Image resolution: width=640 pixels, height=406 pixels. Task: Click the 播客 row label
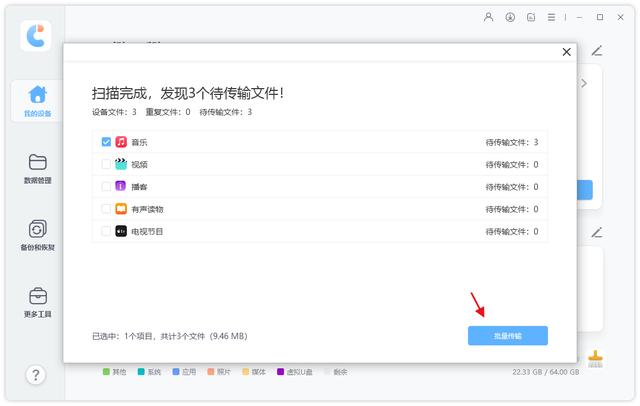(x=139, y=187)
